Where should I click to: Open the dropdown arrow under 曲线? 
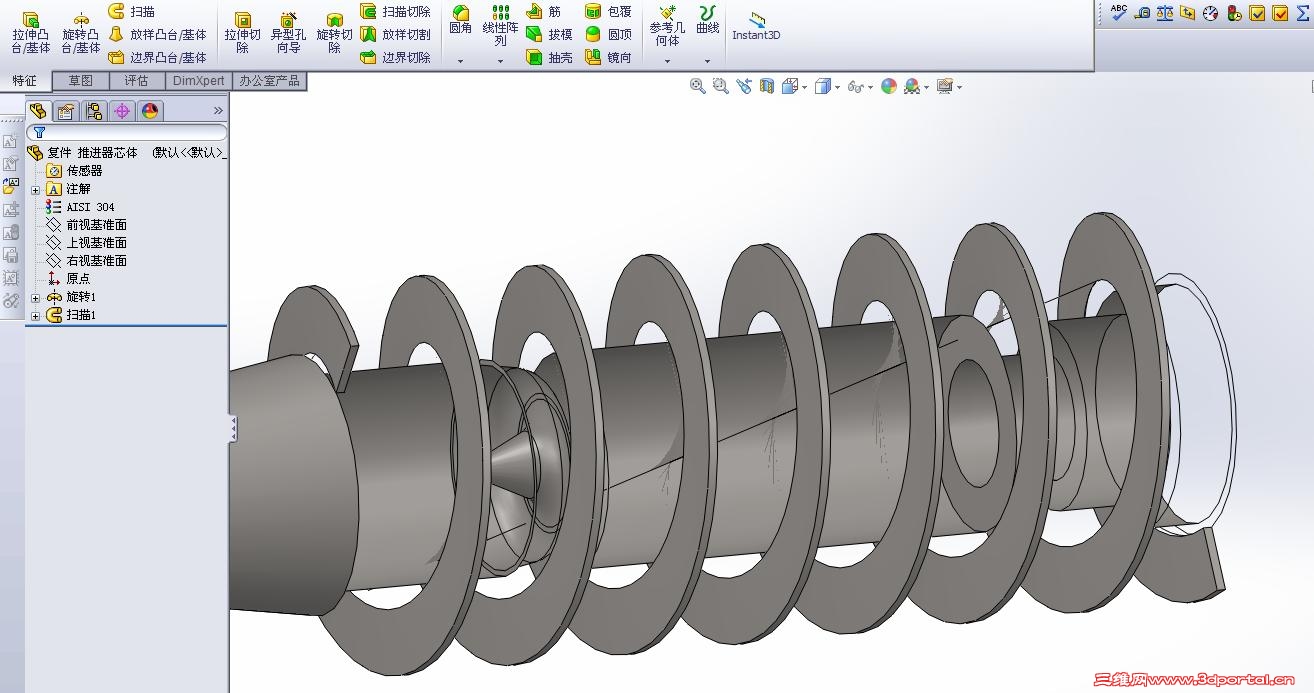[x=708, y=61]
